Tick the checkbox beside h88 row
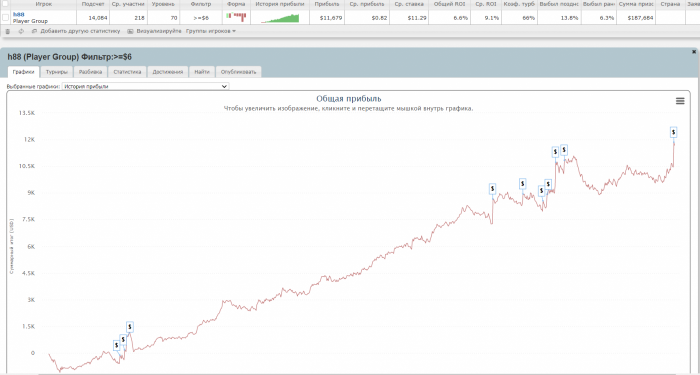Screen dimensions: 700x375 pos(5,18)
